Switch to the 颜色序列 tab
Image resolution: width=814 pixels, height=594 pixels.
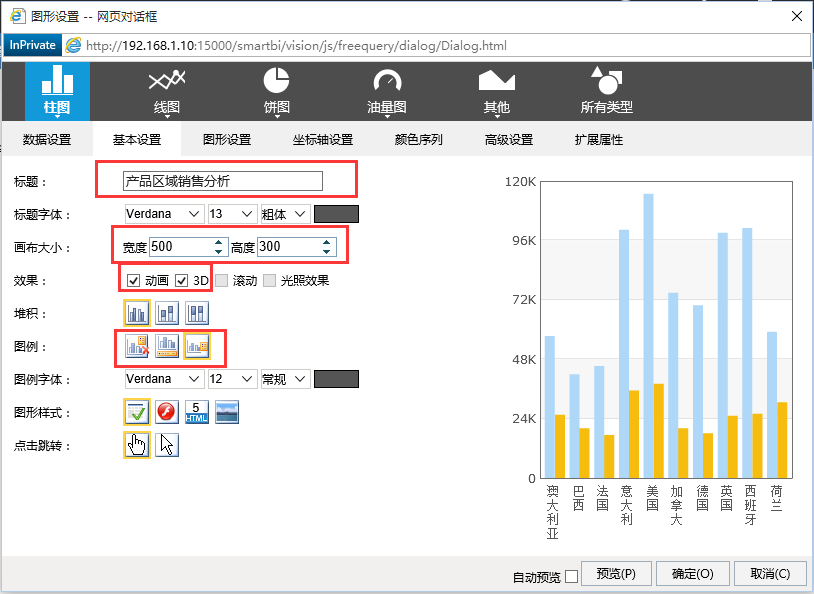click(x=418, y=139)
